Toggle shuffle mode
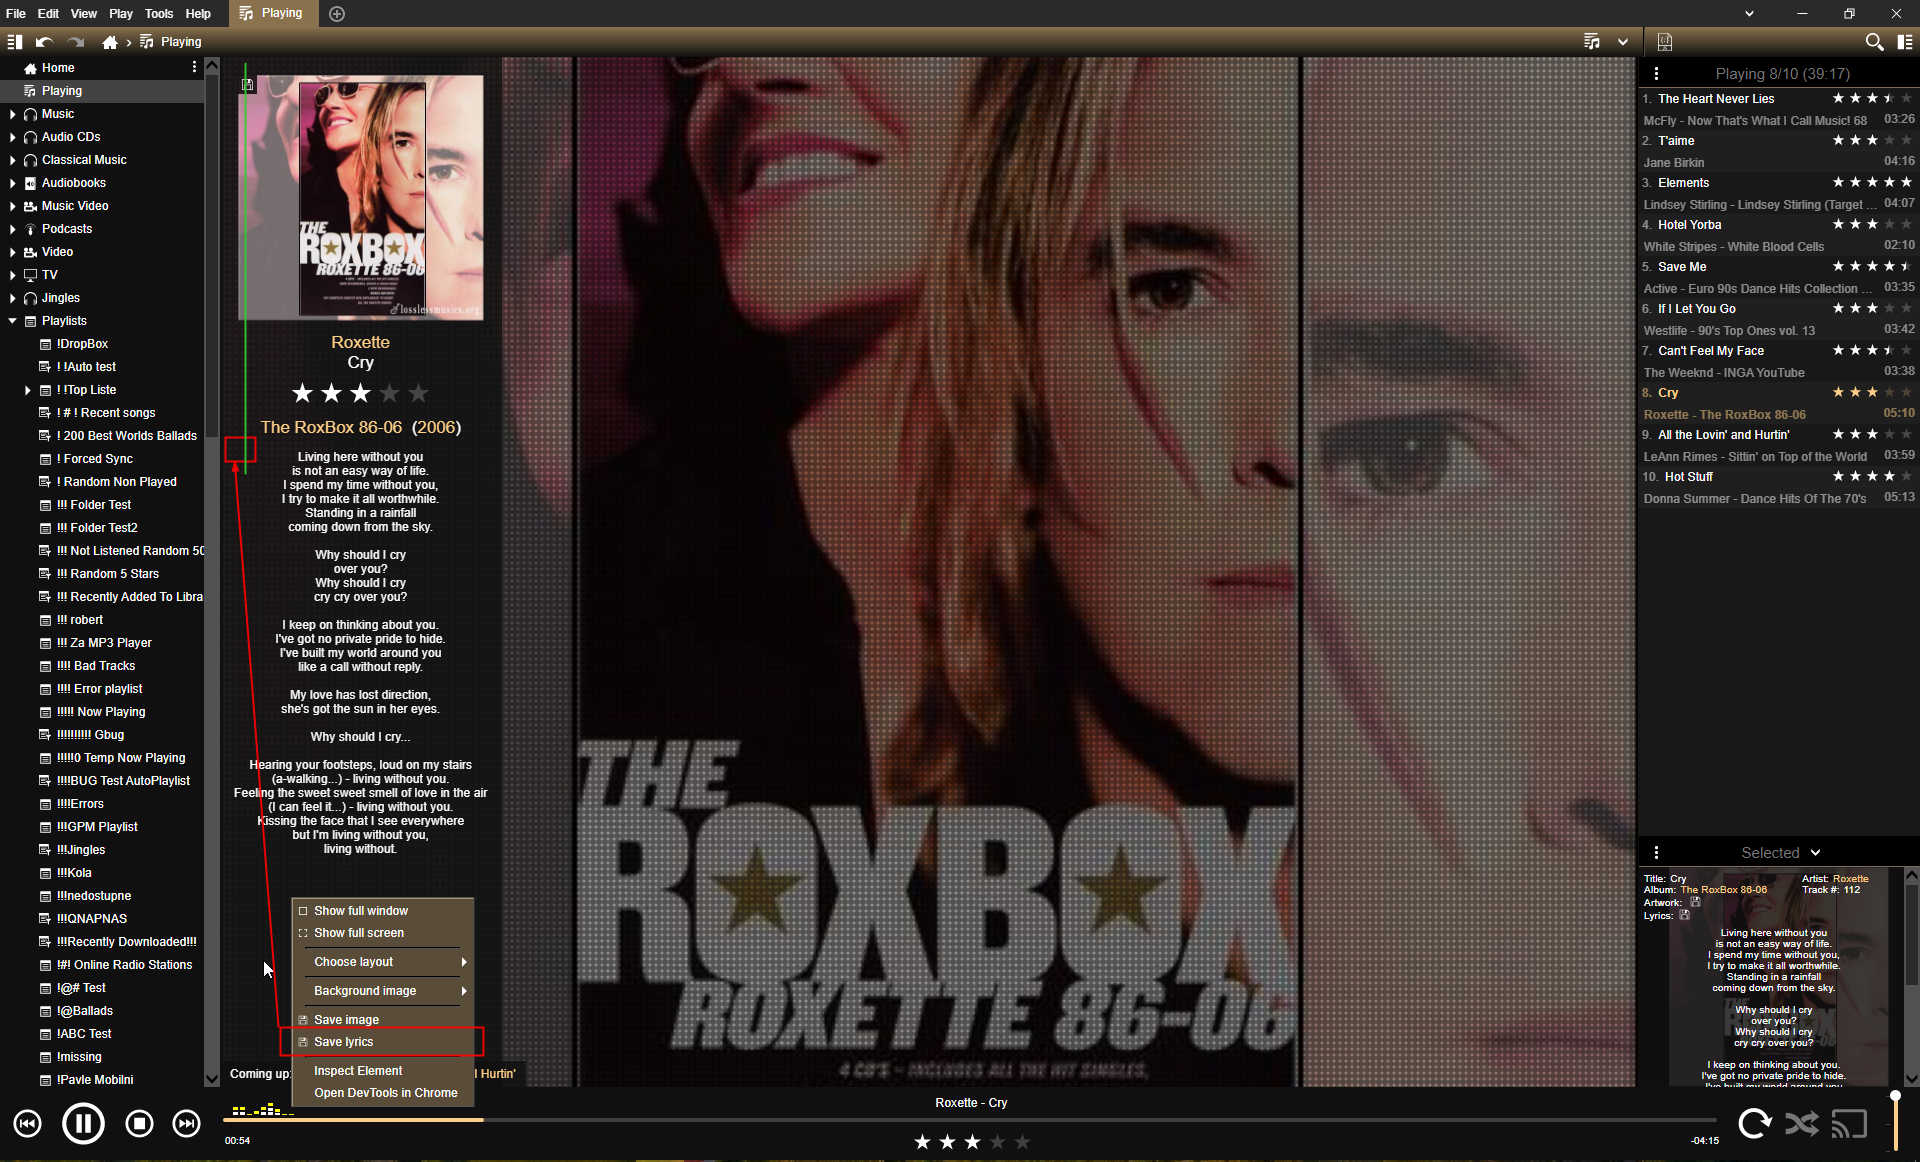 pos(1801,1124)
